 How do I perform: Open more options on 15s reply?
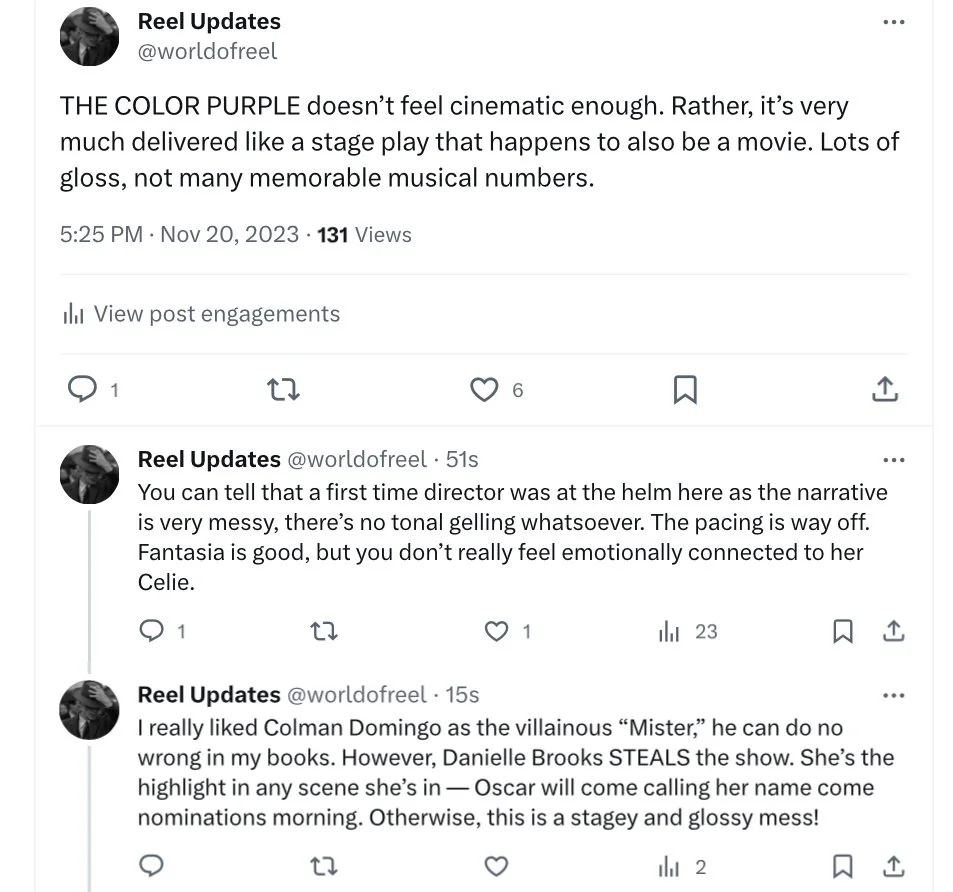pyautogui.click(x=894, y=695)
